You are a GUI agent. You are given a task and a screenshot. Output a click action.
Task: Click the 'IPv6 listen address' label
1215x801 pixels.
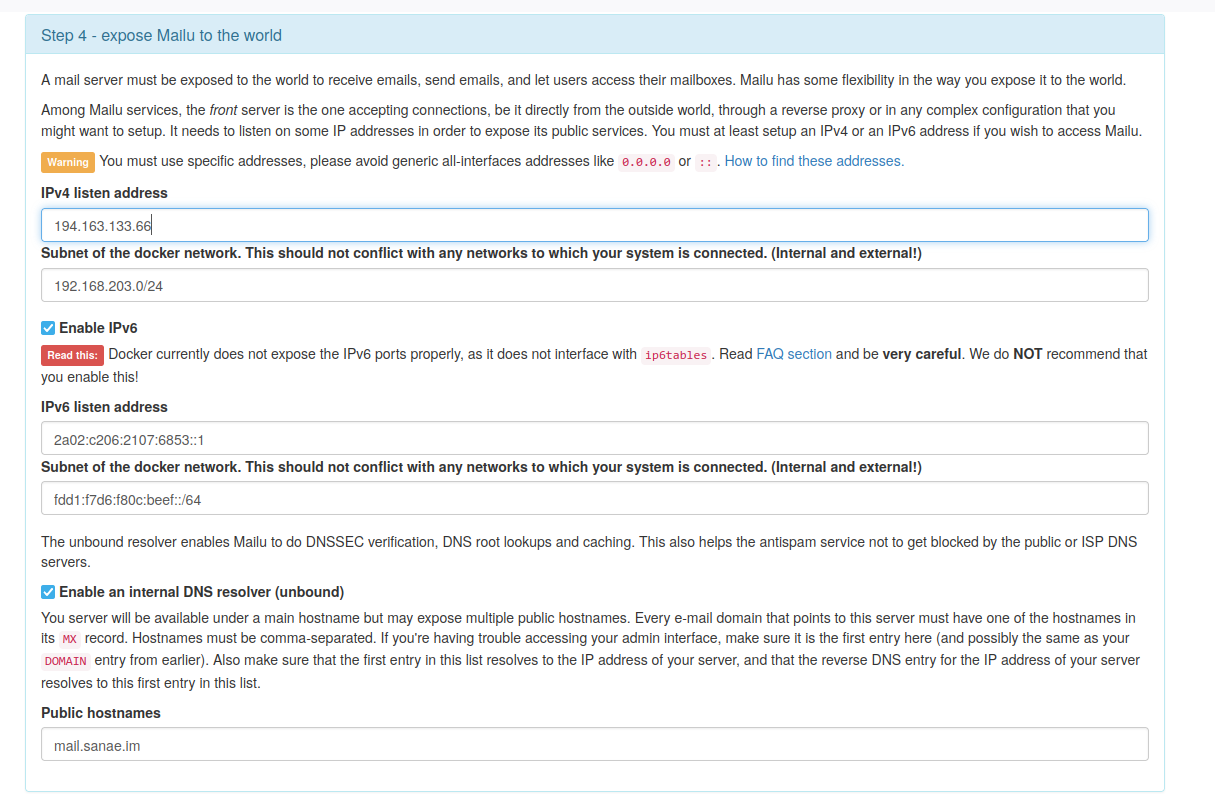104,407
